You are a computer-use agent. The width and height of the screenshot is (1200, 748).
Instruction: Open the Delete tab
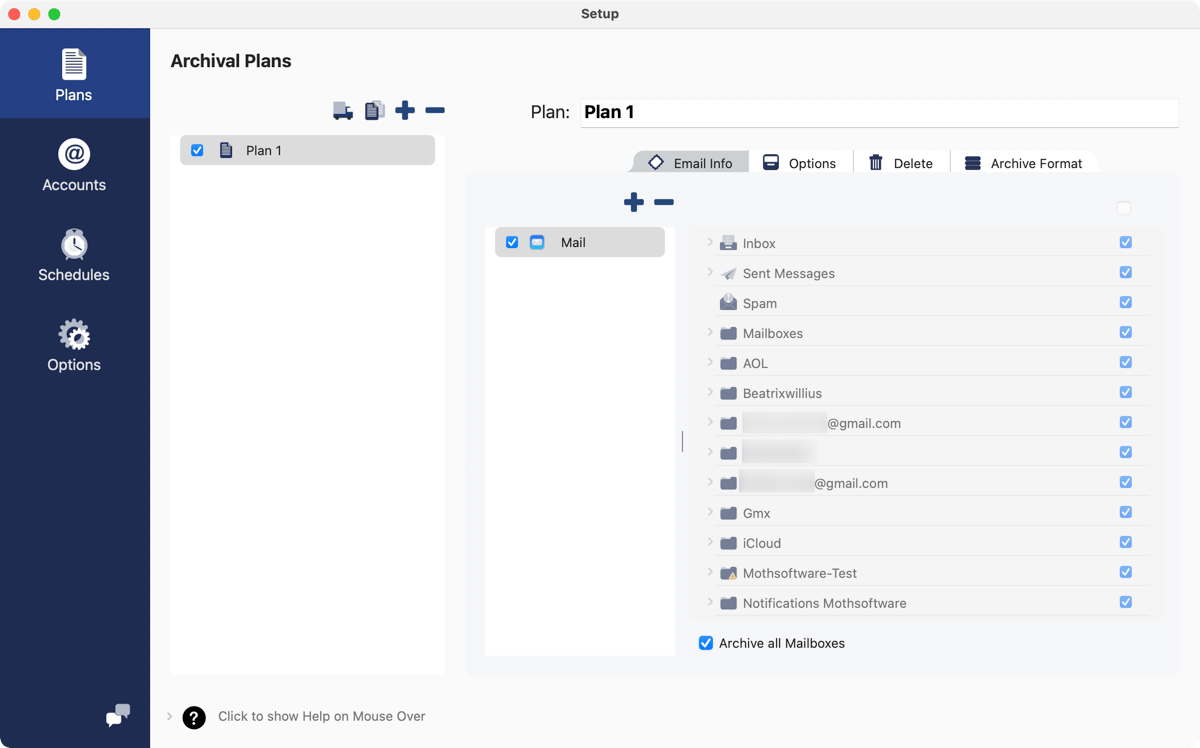click(899, 161)
